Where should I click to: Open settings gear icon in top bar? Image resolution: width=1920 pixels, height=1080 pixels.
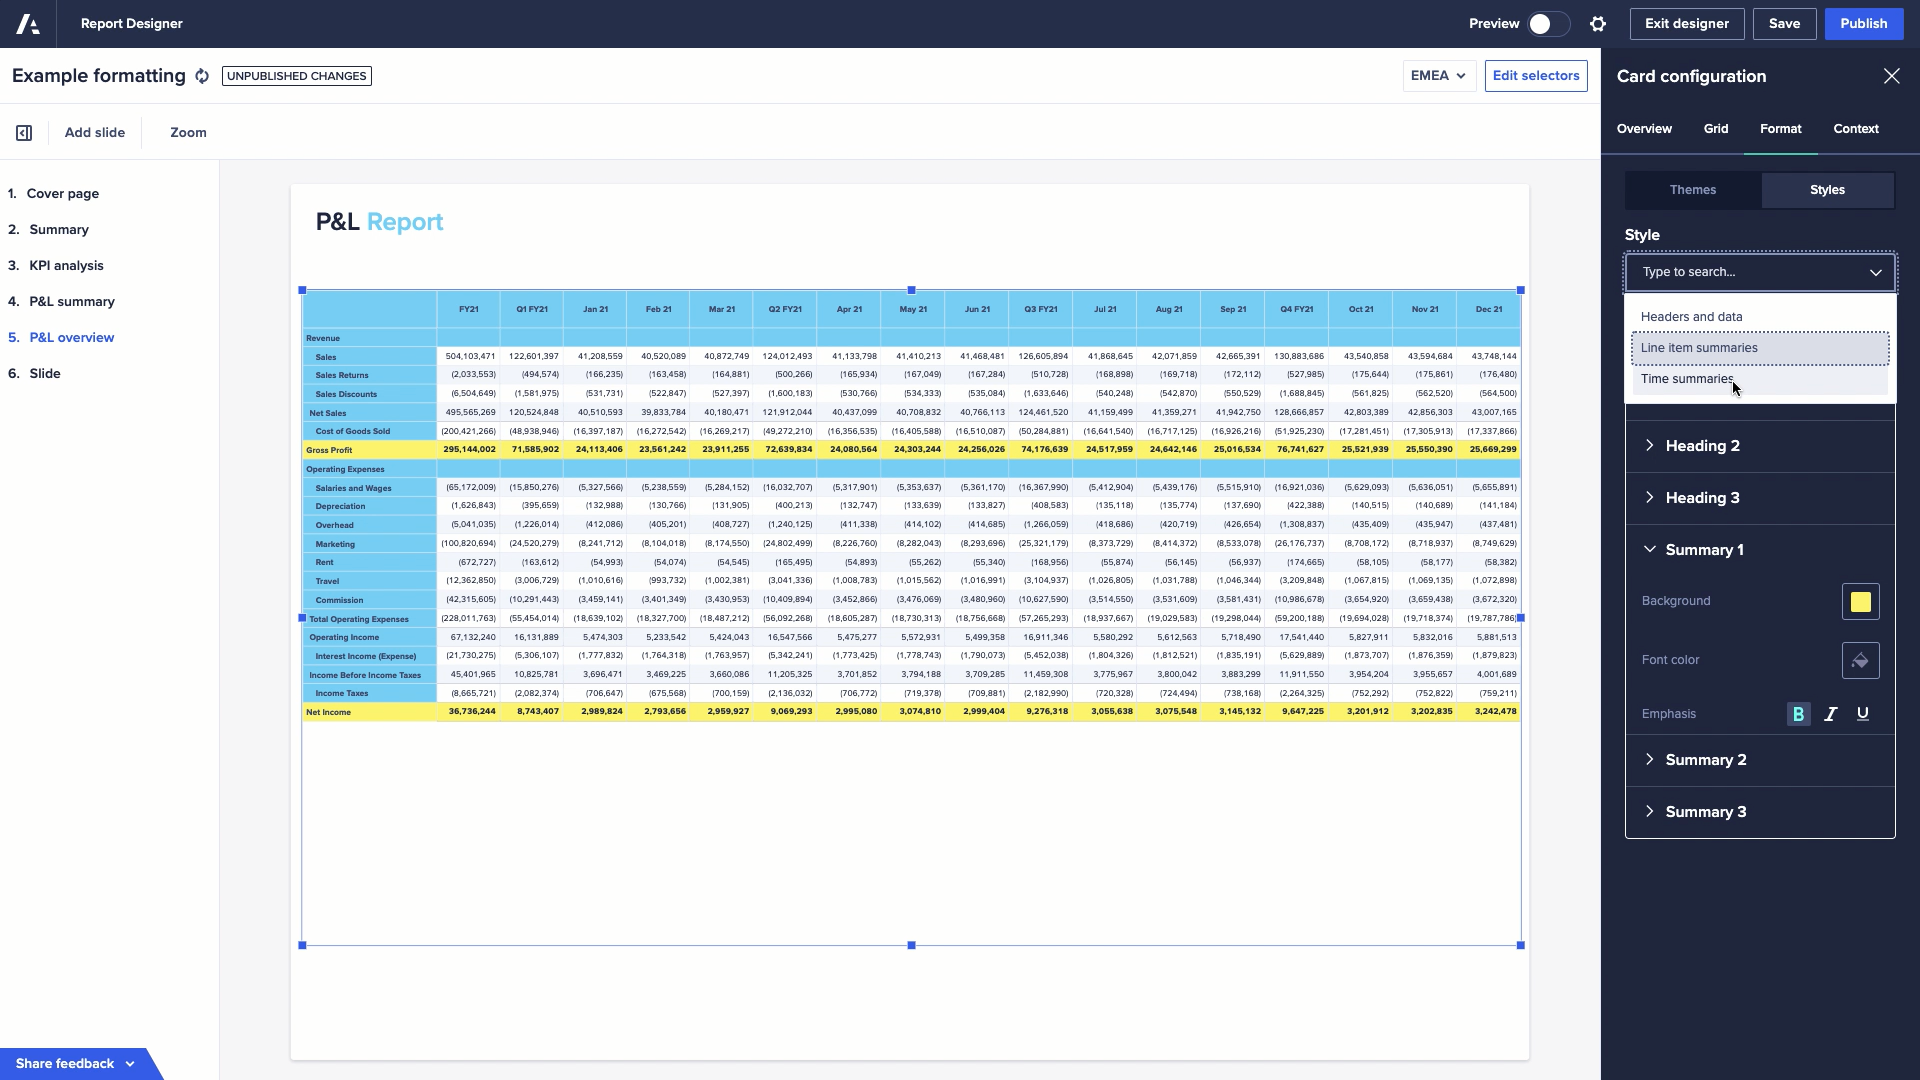coord(1598,24)
